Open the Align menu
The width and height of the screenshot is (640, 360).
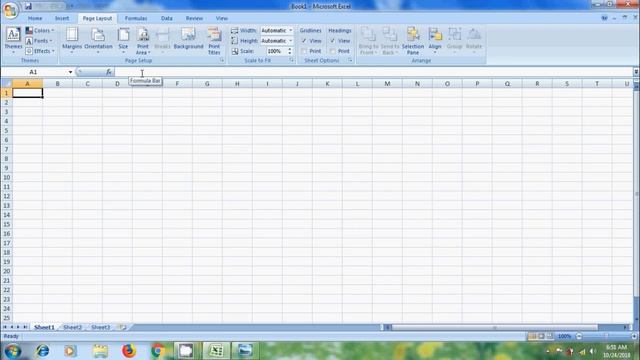coord(435,41)
